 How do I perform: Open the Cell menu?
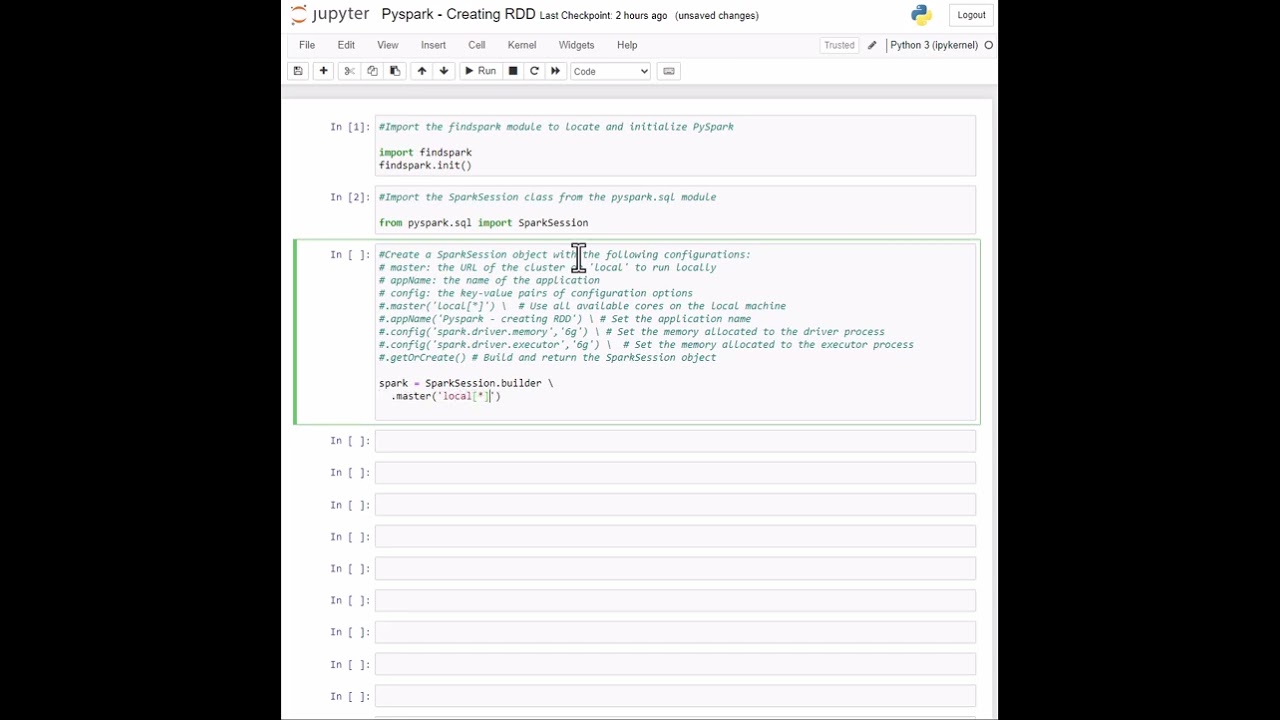pyautogui.click(x=477, y=45)
